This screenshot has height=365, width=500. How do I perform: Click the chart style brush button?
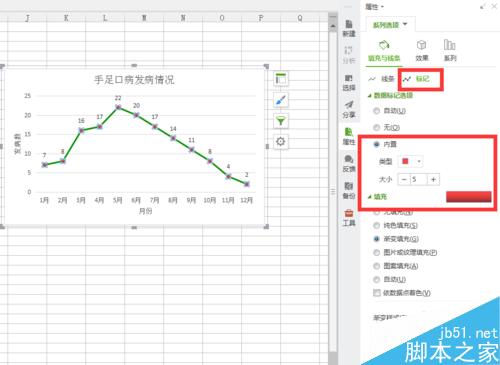tap(281, 100)
